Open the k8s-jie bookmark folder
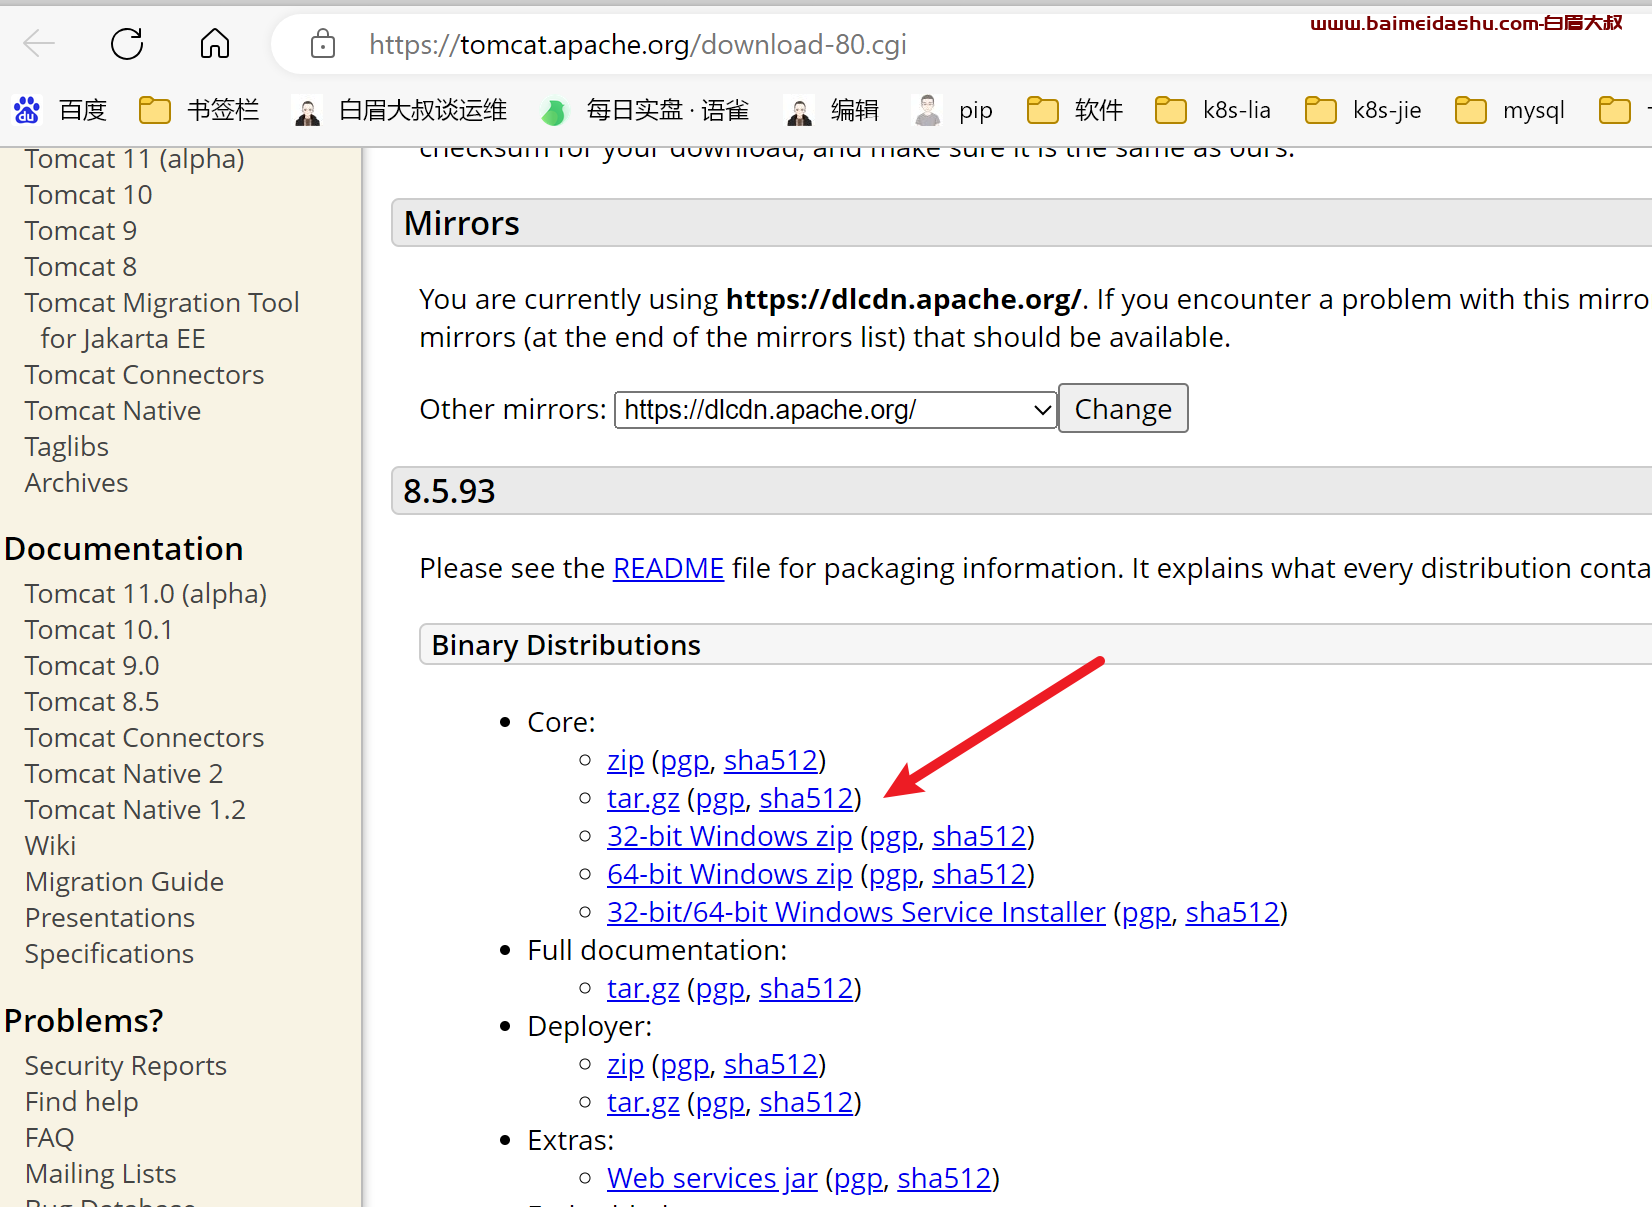This screenshot has width=1652, height=1207. [1363, 110]
